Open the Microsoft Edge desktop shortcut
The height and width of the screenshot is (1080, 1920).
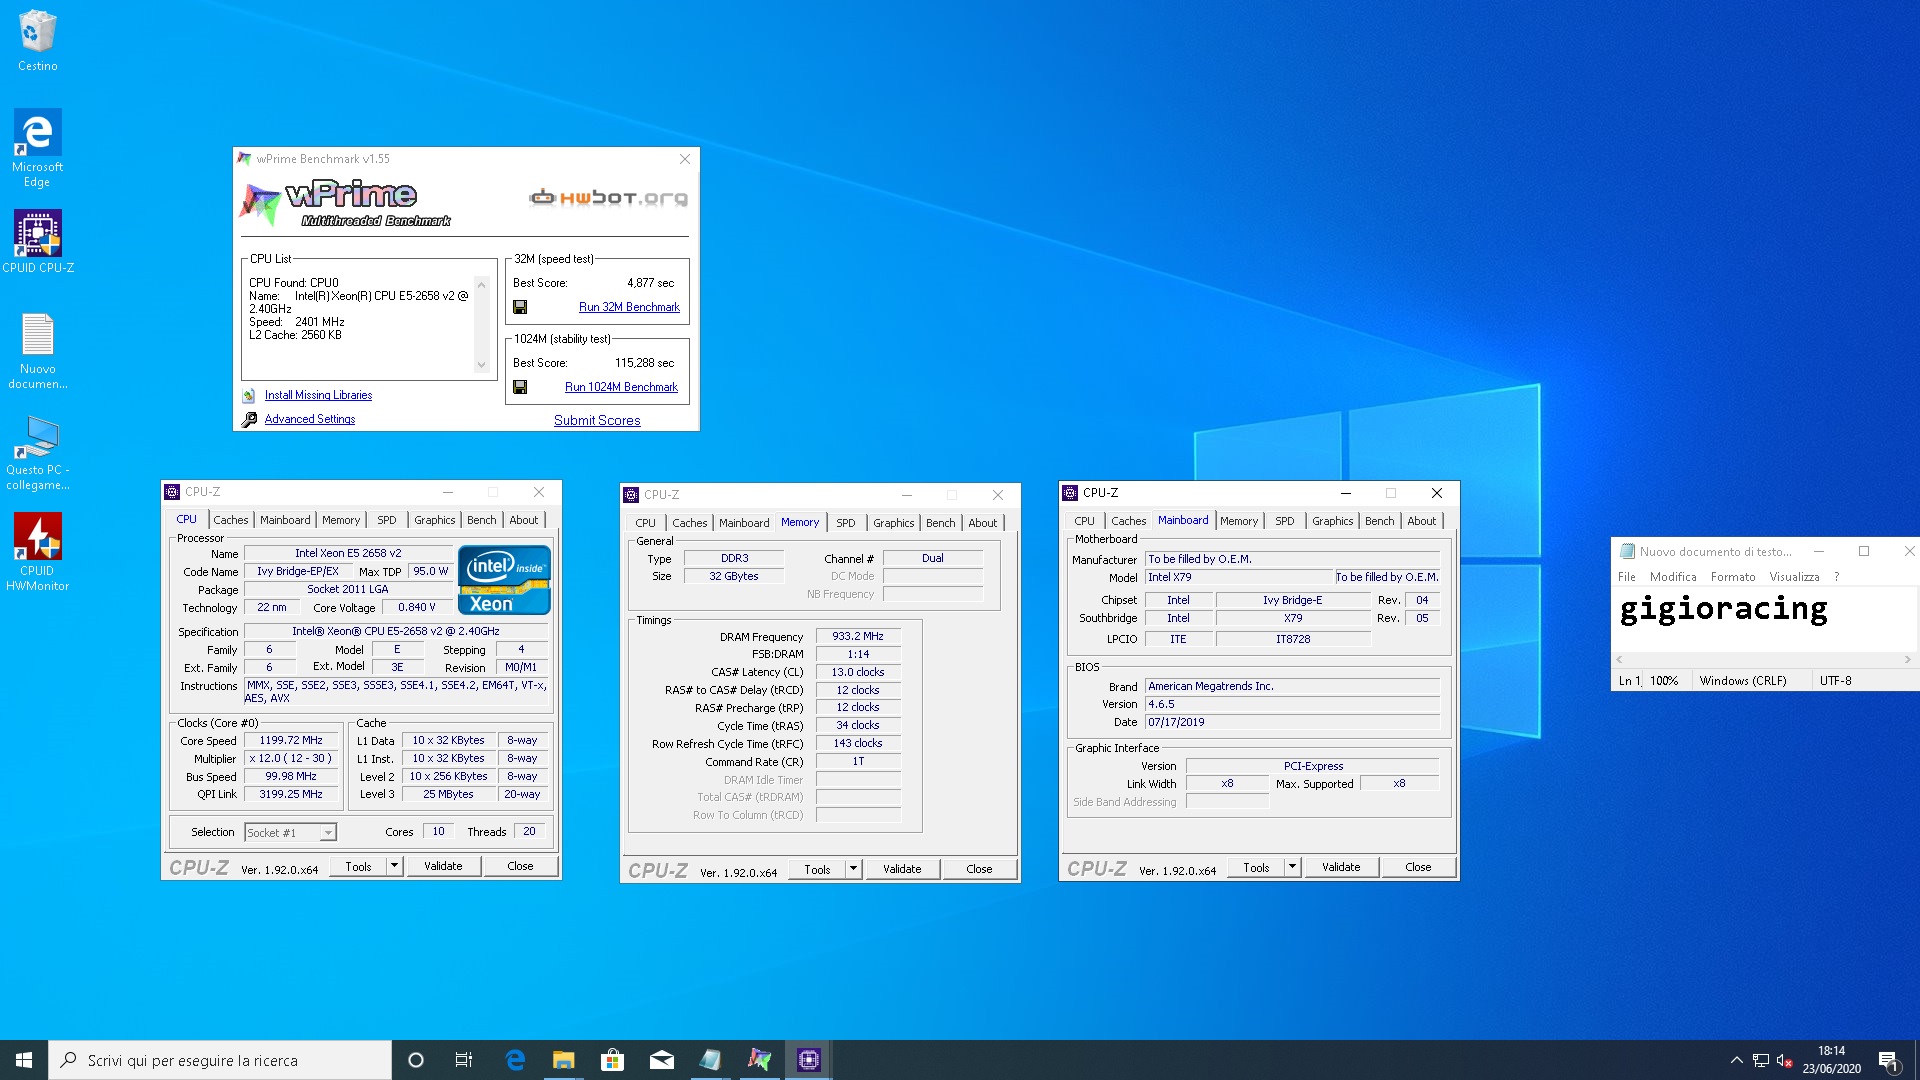click(x=37, y=148)
